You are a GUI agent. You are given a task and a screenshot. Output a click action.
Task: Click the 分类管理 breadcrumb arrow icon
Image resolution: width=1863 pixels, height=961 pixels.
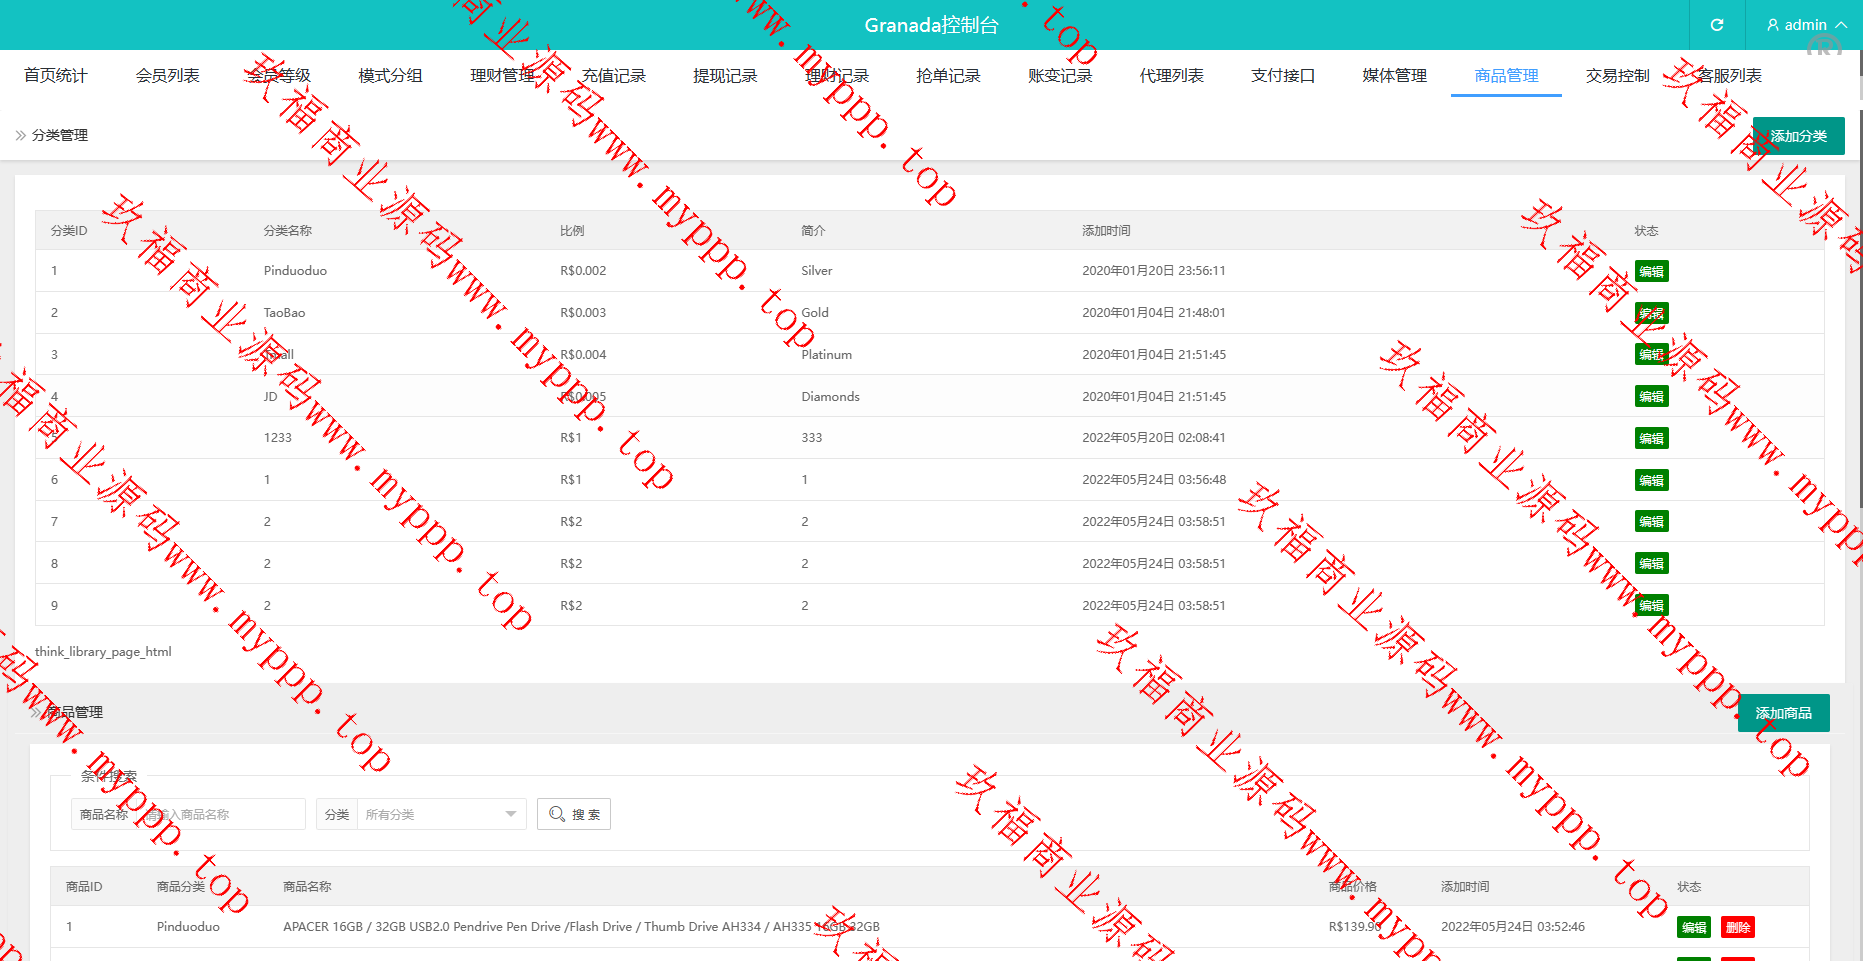20,135
